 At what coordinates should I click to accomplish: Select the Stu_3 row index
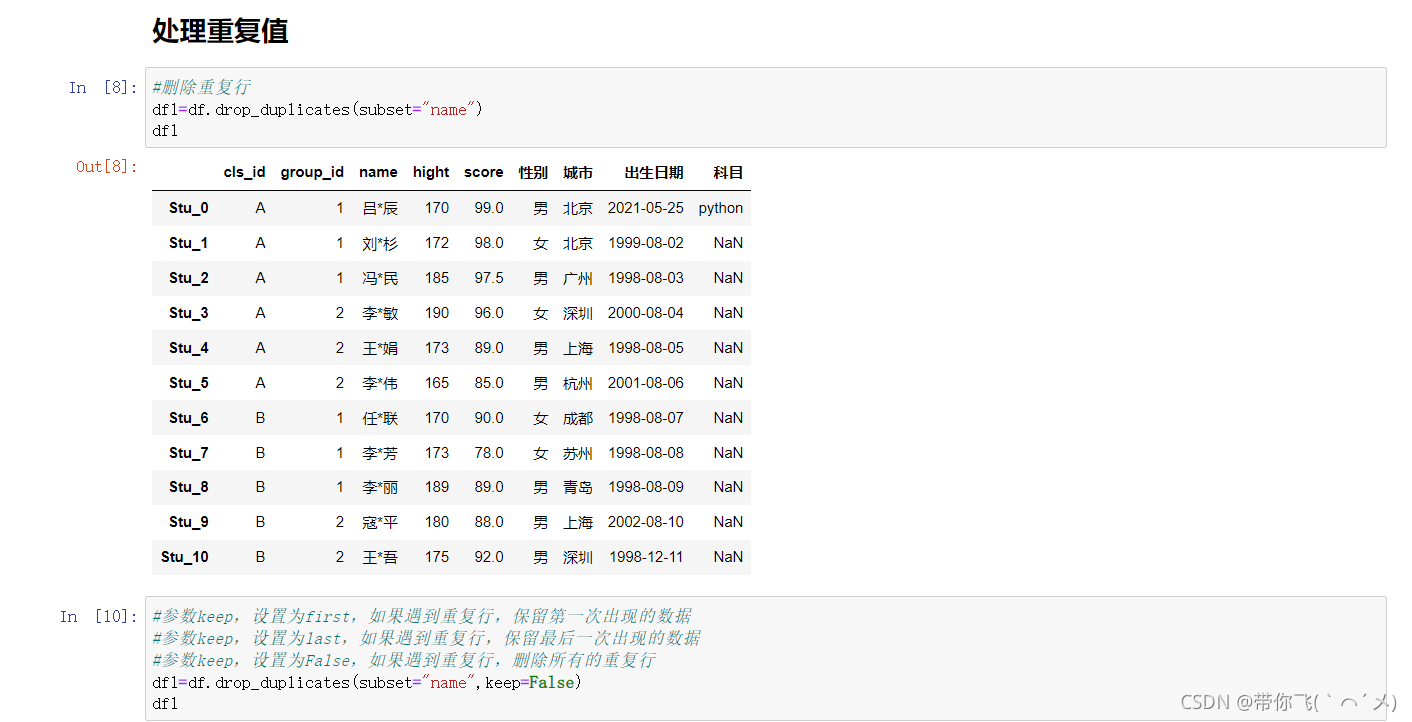click(189, 313)
